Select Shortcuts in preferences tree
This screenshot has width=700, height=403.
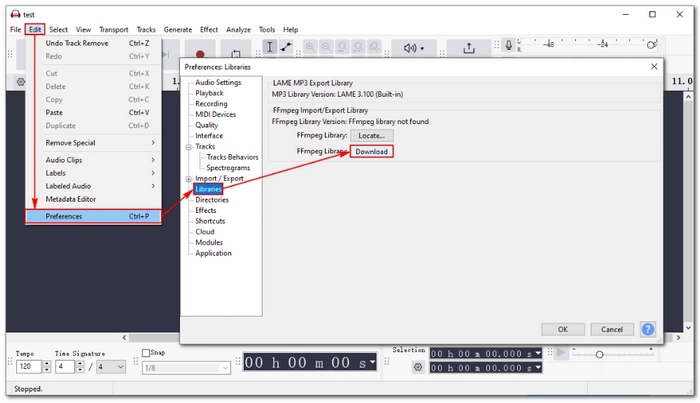point(210,221)
